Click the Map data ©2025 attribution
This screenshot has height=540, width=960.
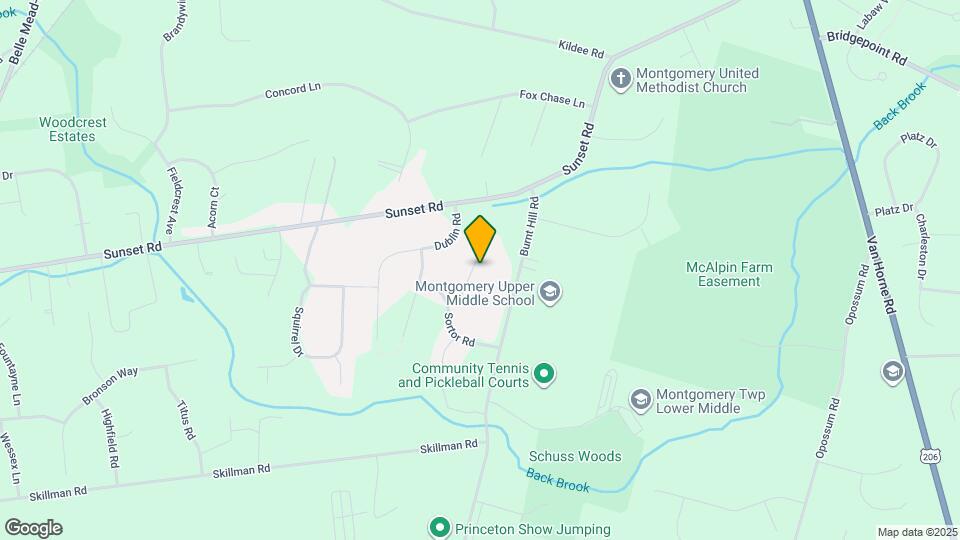pyautogui.click(x=917, y=533)
